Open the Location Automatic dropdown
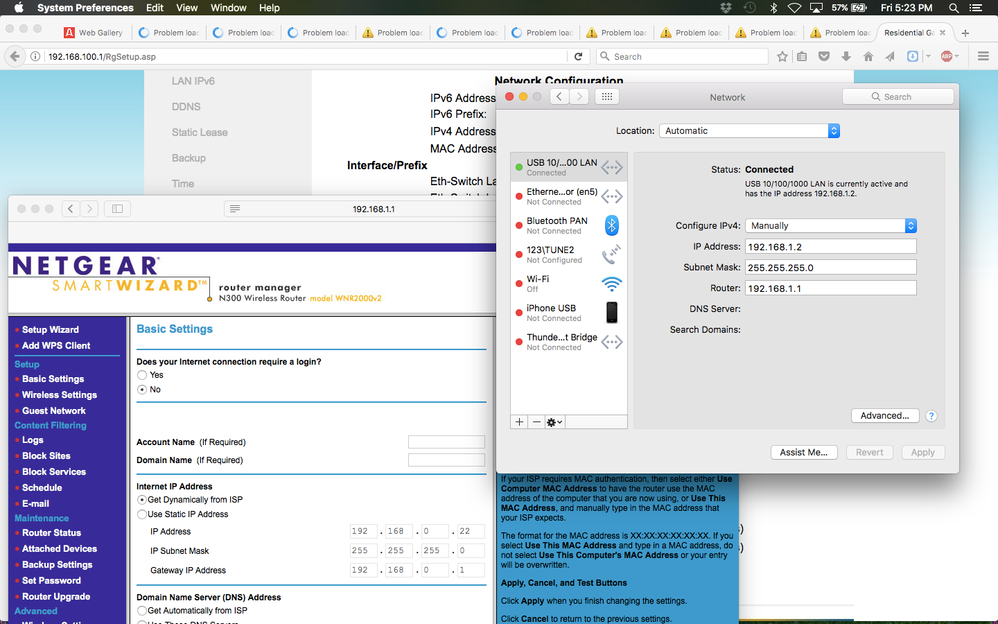 coord(749,131)
